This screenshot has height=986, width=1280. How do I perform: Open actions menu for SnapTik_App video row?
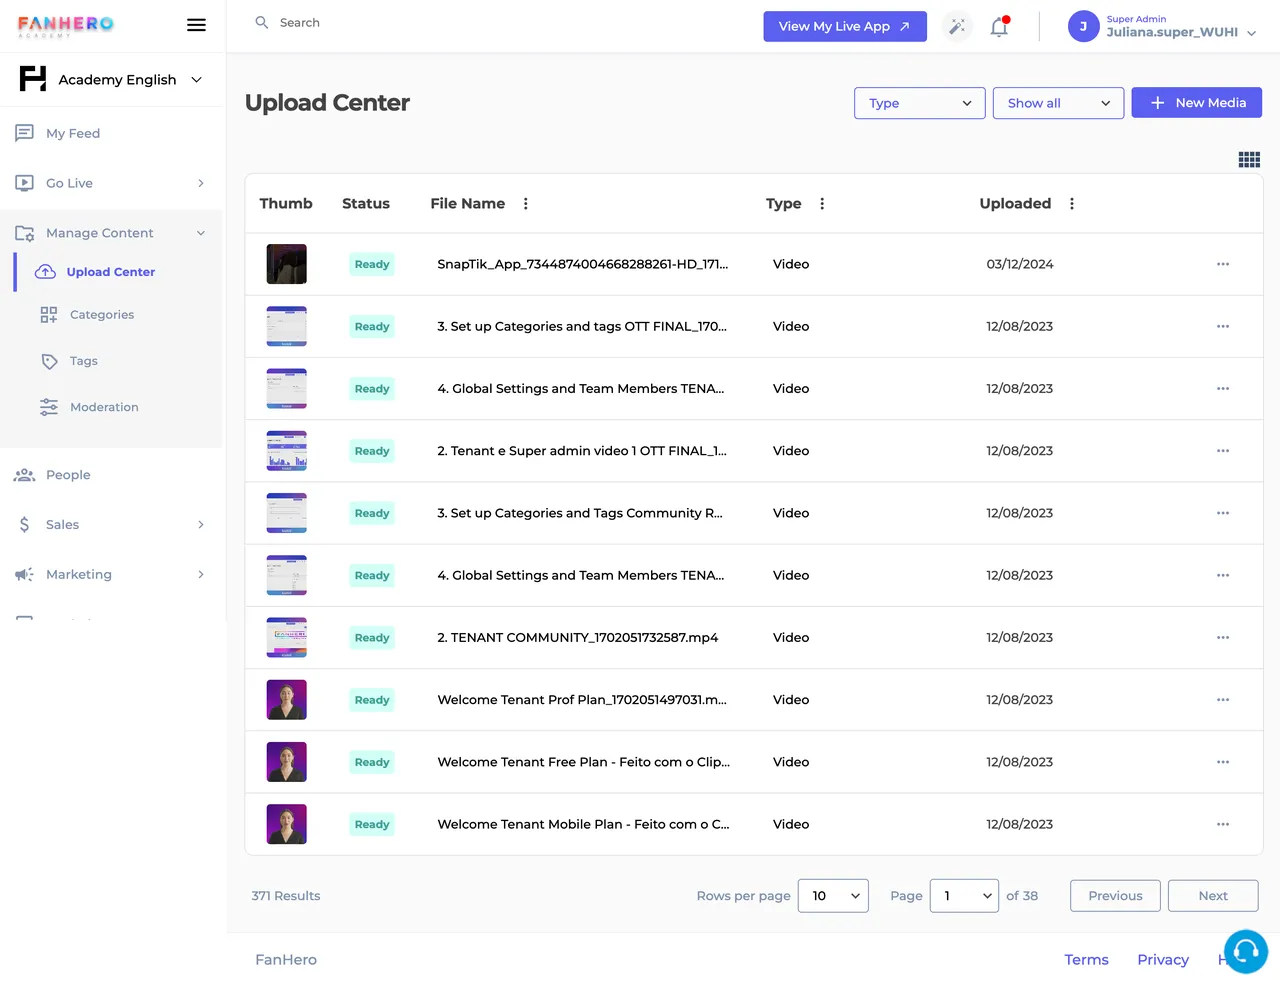point(1223,264)
